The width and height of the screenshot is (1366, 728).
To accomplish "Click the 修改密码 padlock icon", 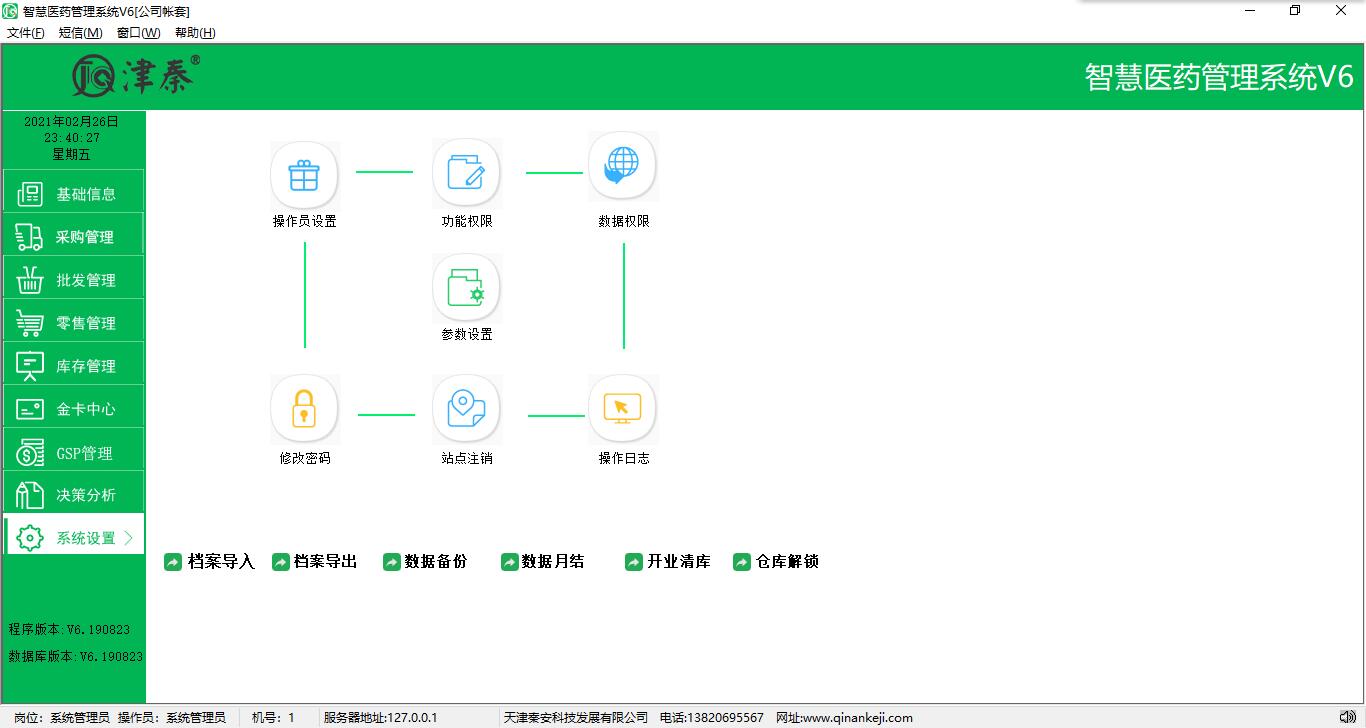I will point(304,409).
